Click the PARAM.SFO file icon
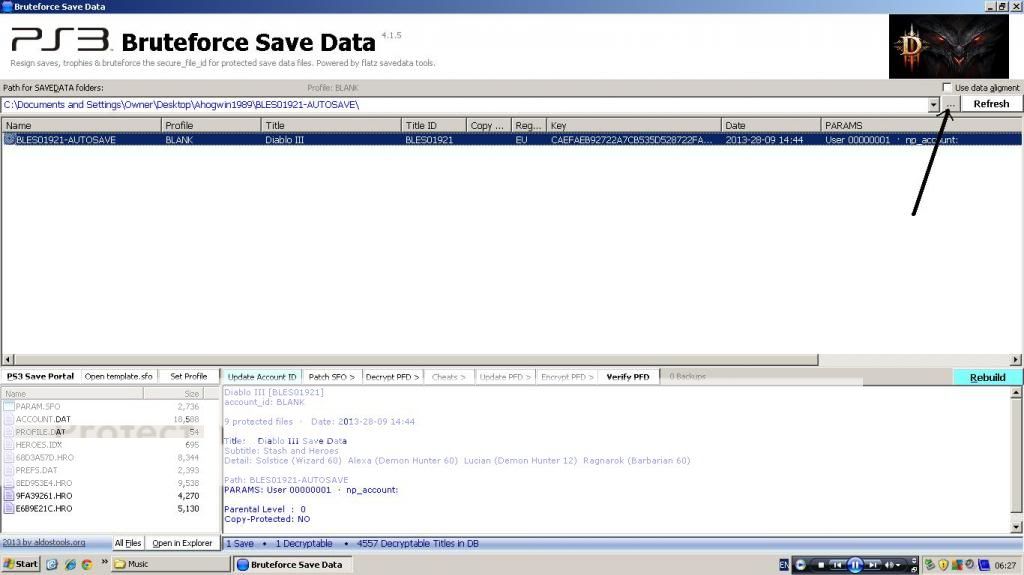 tap(9, 407)
